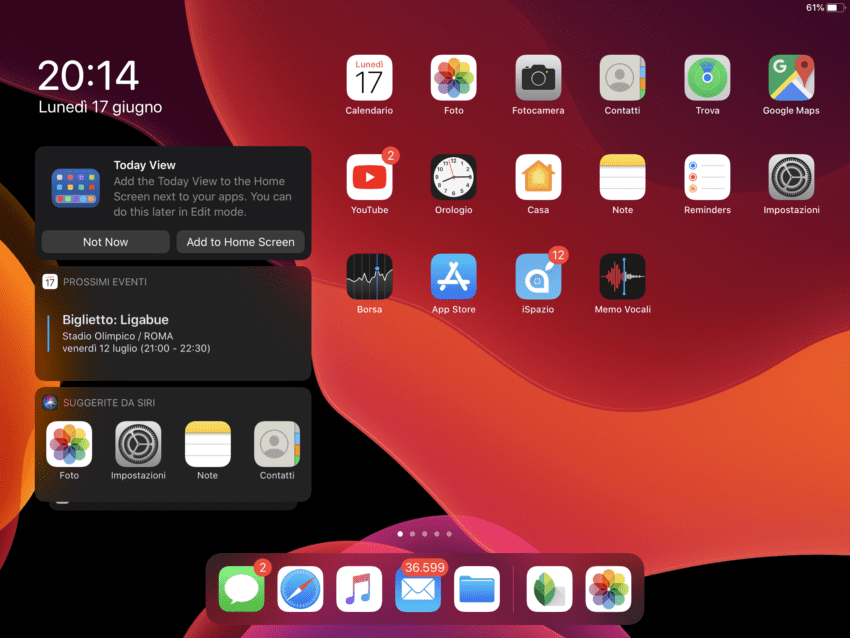Image resolution: width=850 pixels, height=638 pixels.
Task: Open Snapseed in the dock's recent apps
Action: [x=549, y=589]
